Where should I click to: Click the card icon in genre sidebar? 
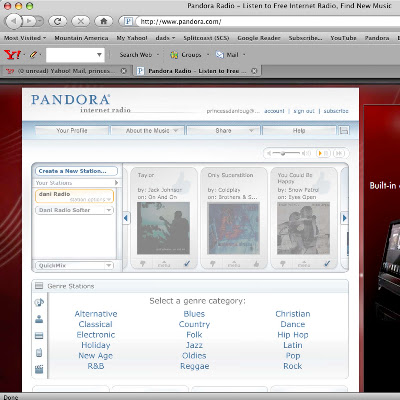39,335
